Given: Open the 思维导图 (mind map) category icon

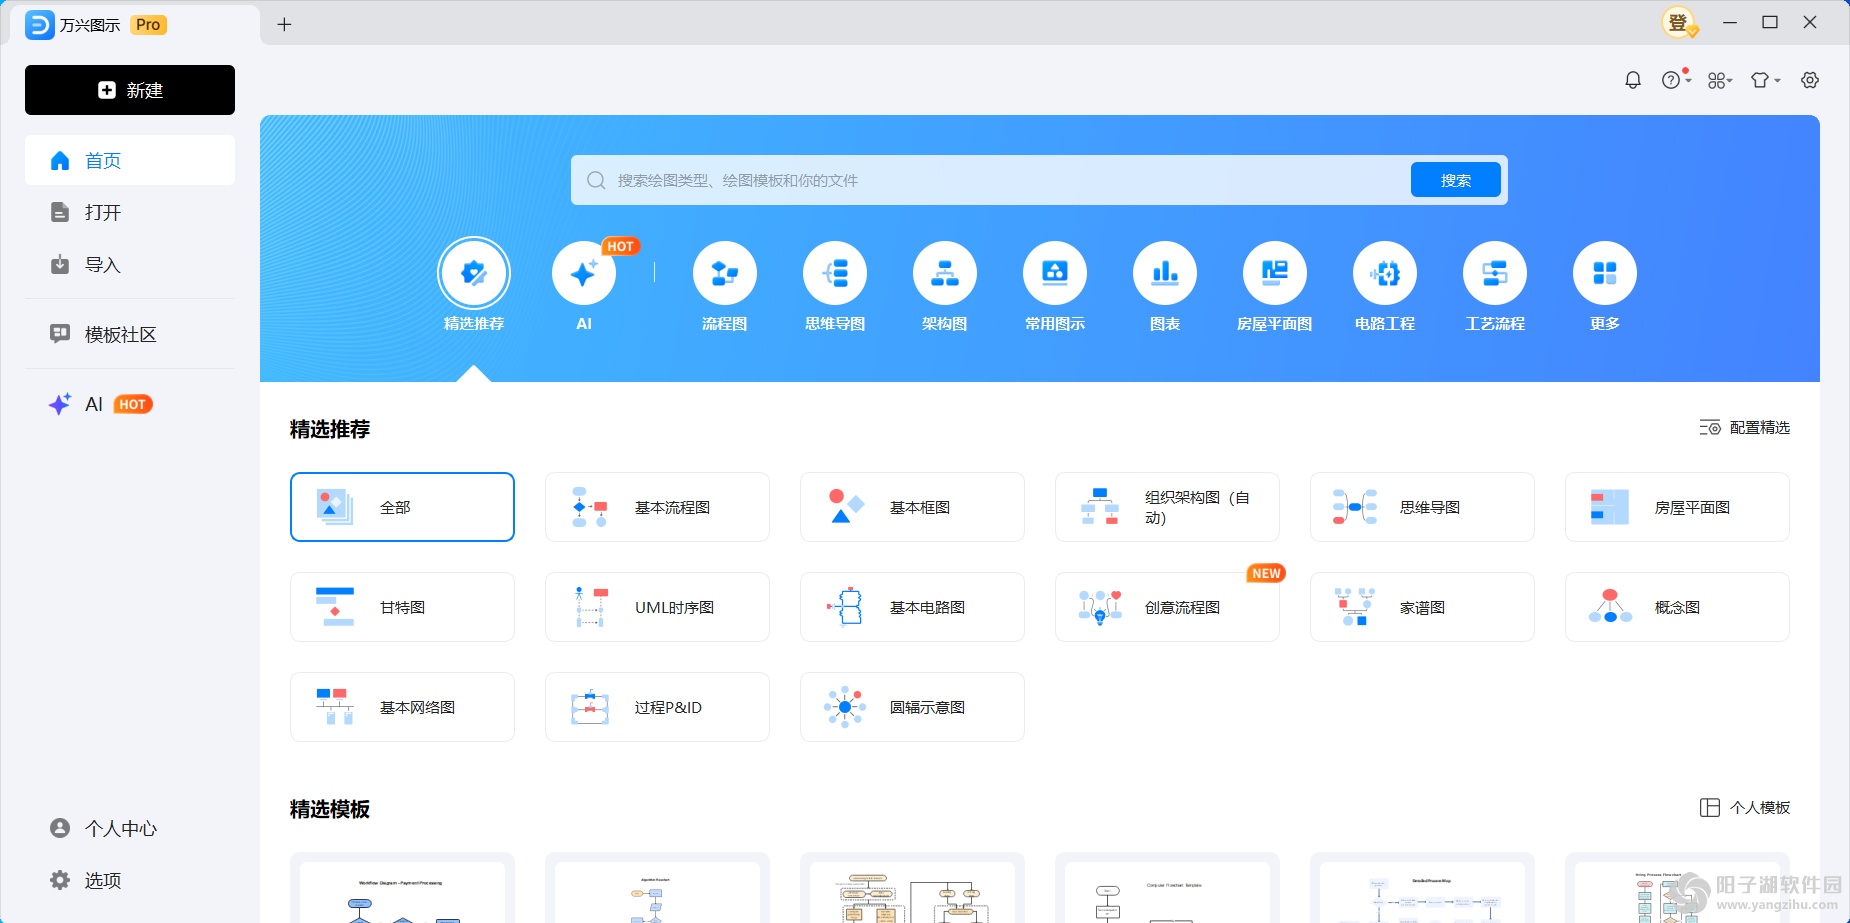Looking at the screenshot, I should tap(834, 272).
